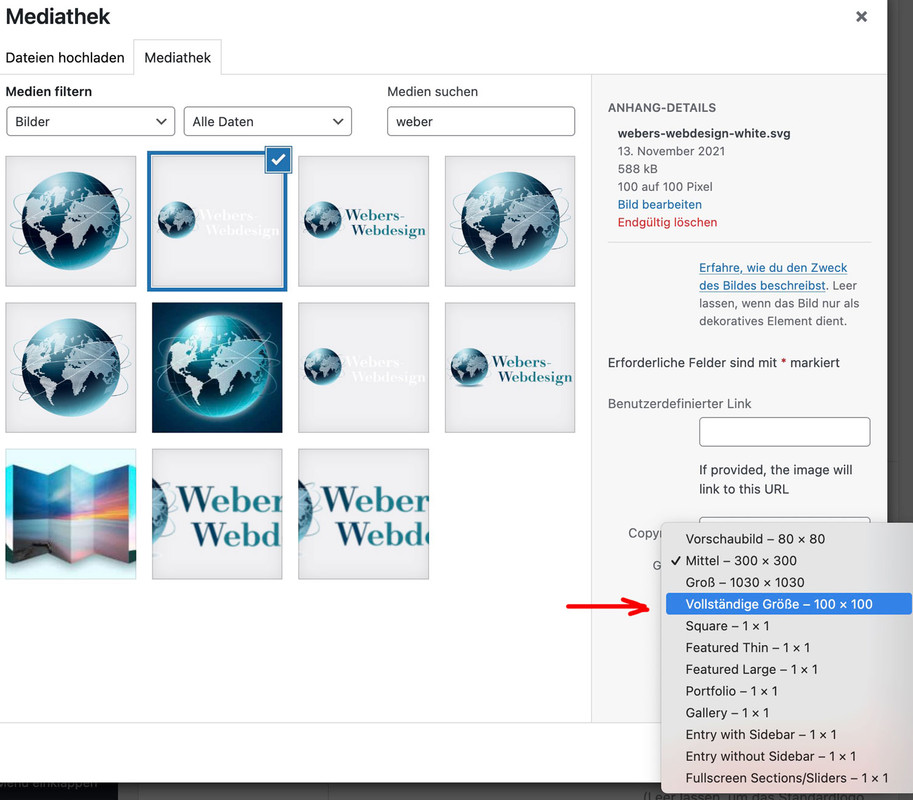Select the last globe thumbnail in top row
This screenshot has width=913, height=800.
510,221
